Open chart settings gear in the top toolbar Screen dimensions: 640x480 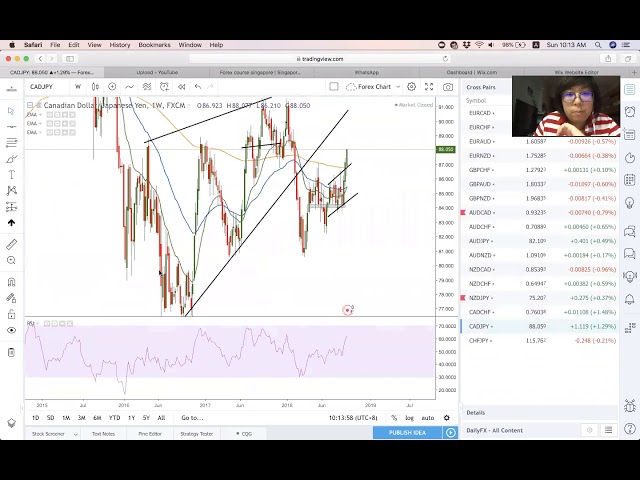(411, 87)
